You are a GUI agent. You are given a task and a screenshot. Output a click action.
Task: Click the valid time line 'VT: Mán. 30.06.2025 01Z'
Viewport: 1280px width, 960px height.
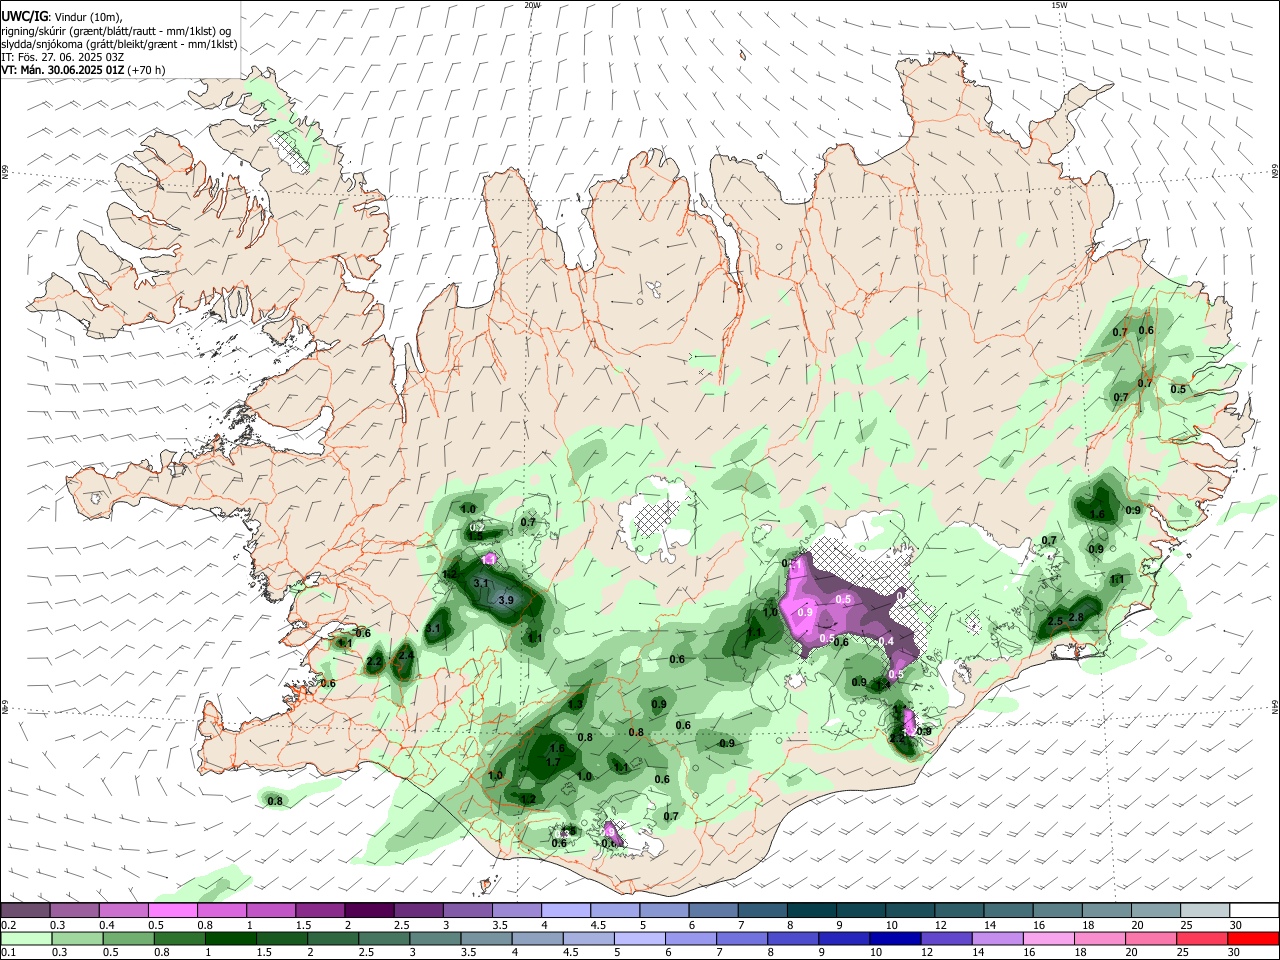(x=63, y=70)
